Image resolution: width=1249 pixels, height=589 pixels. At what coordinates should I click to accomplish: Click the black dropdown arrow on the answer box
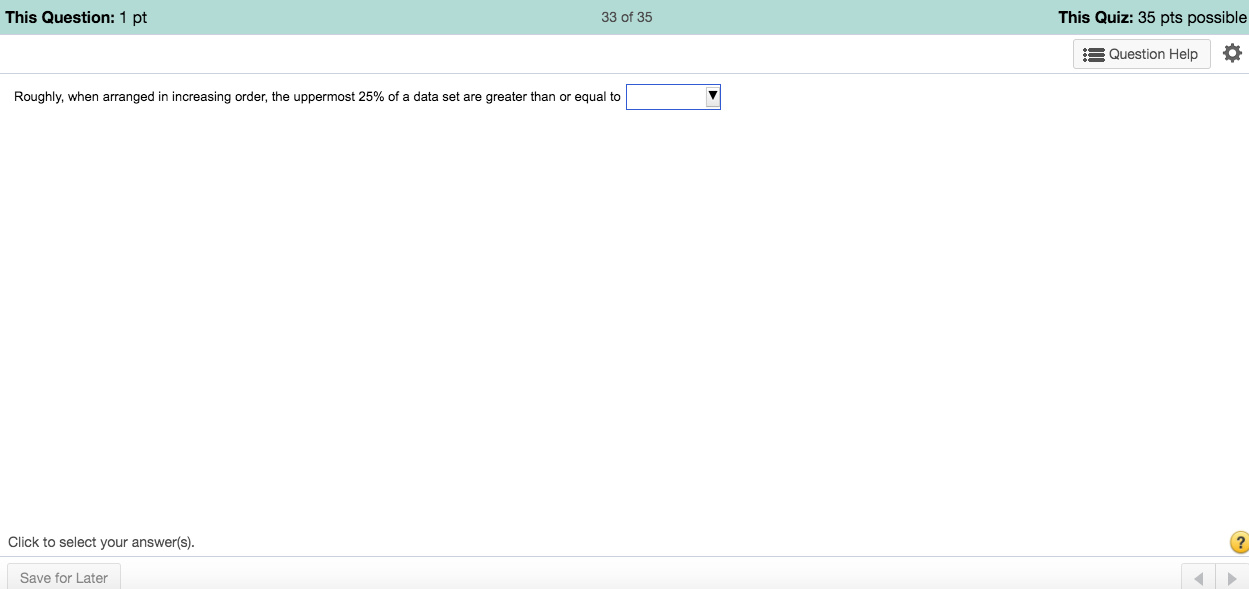coord(712,96)
